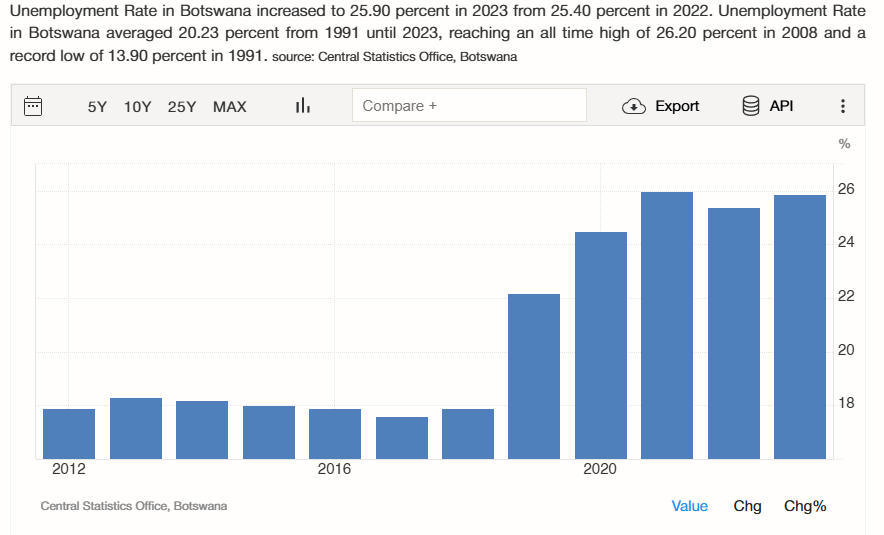This screenshot has width=884, height=535.
Task: Open the chart type bar icon
Action: pos(303,105)
